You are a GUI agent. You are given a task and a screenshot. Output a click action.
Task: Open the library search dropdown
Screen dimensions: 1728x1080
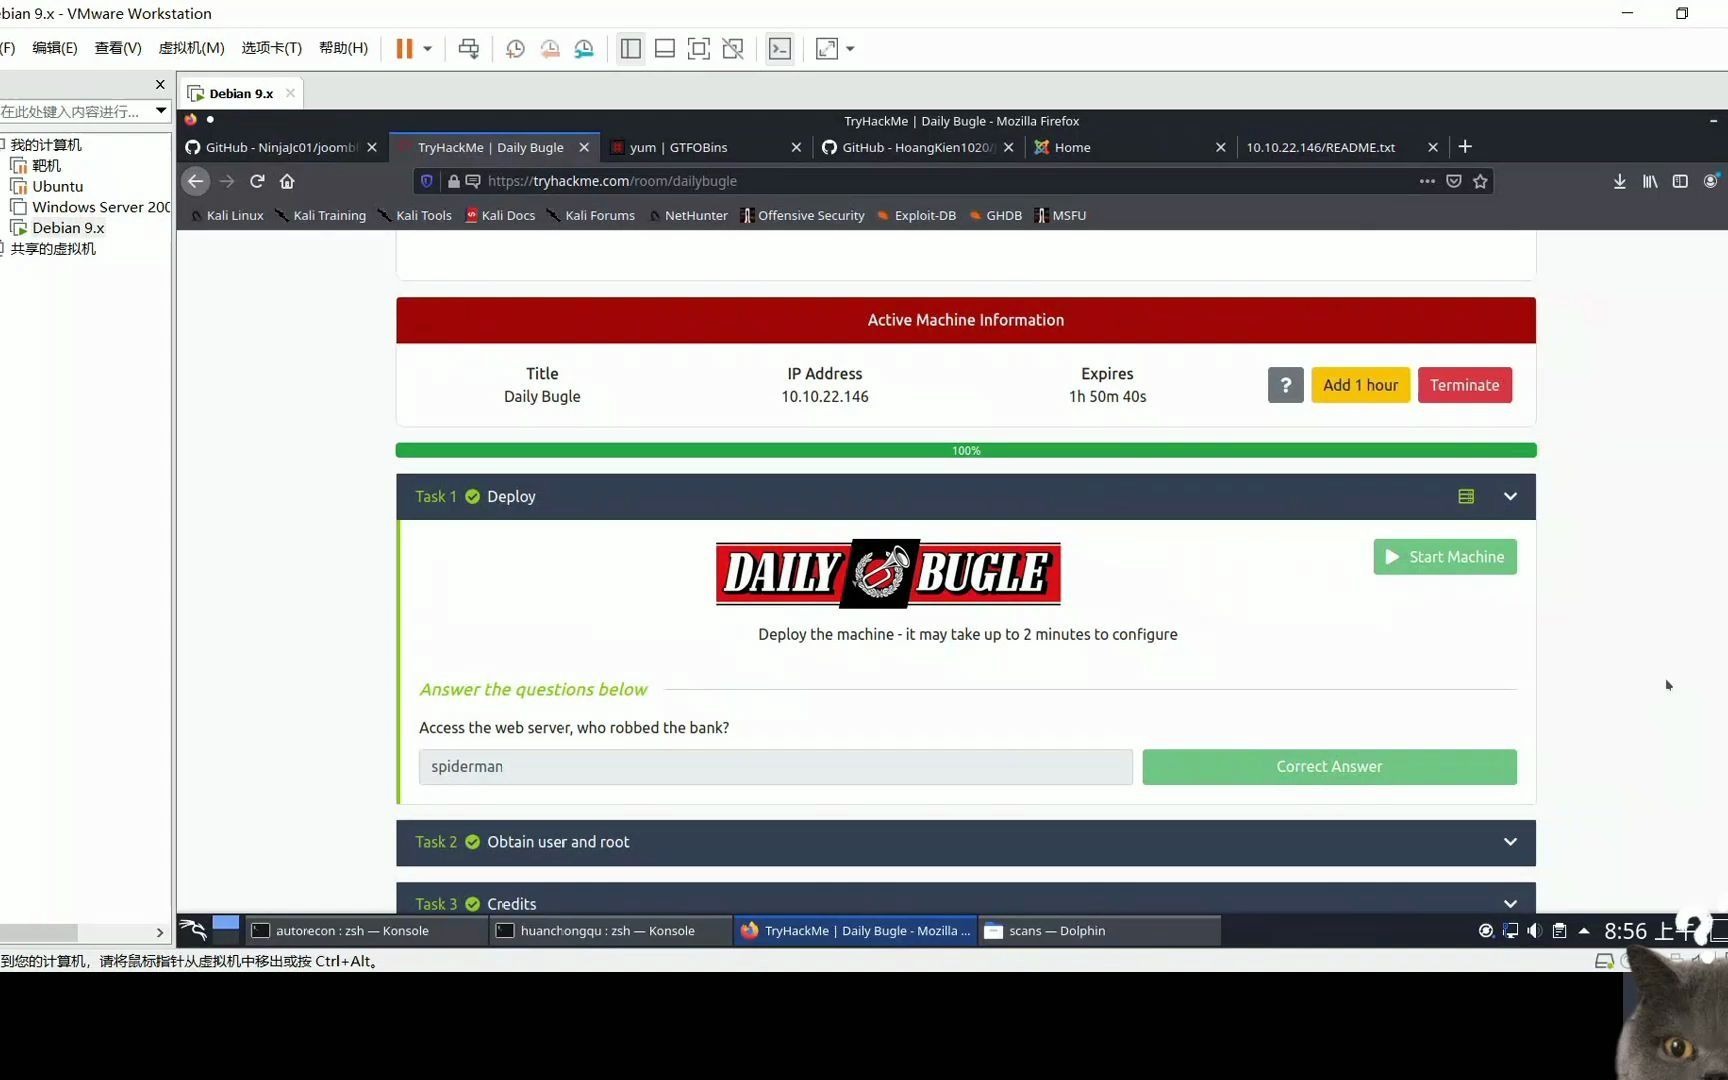tap(161, 111)
